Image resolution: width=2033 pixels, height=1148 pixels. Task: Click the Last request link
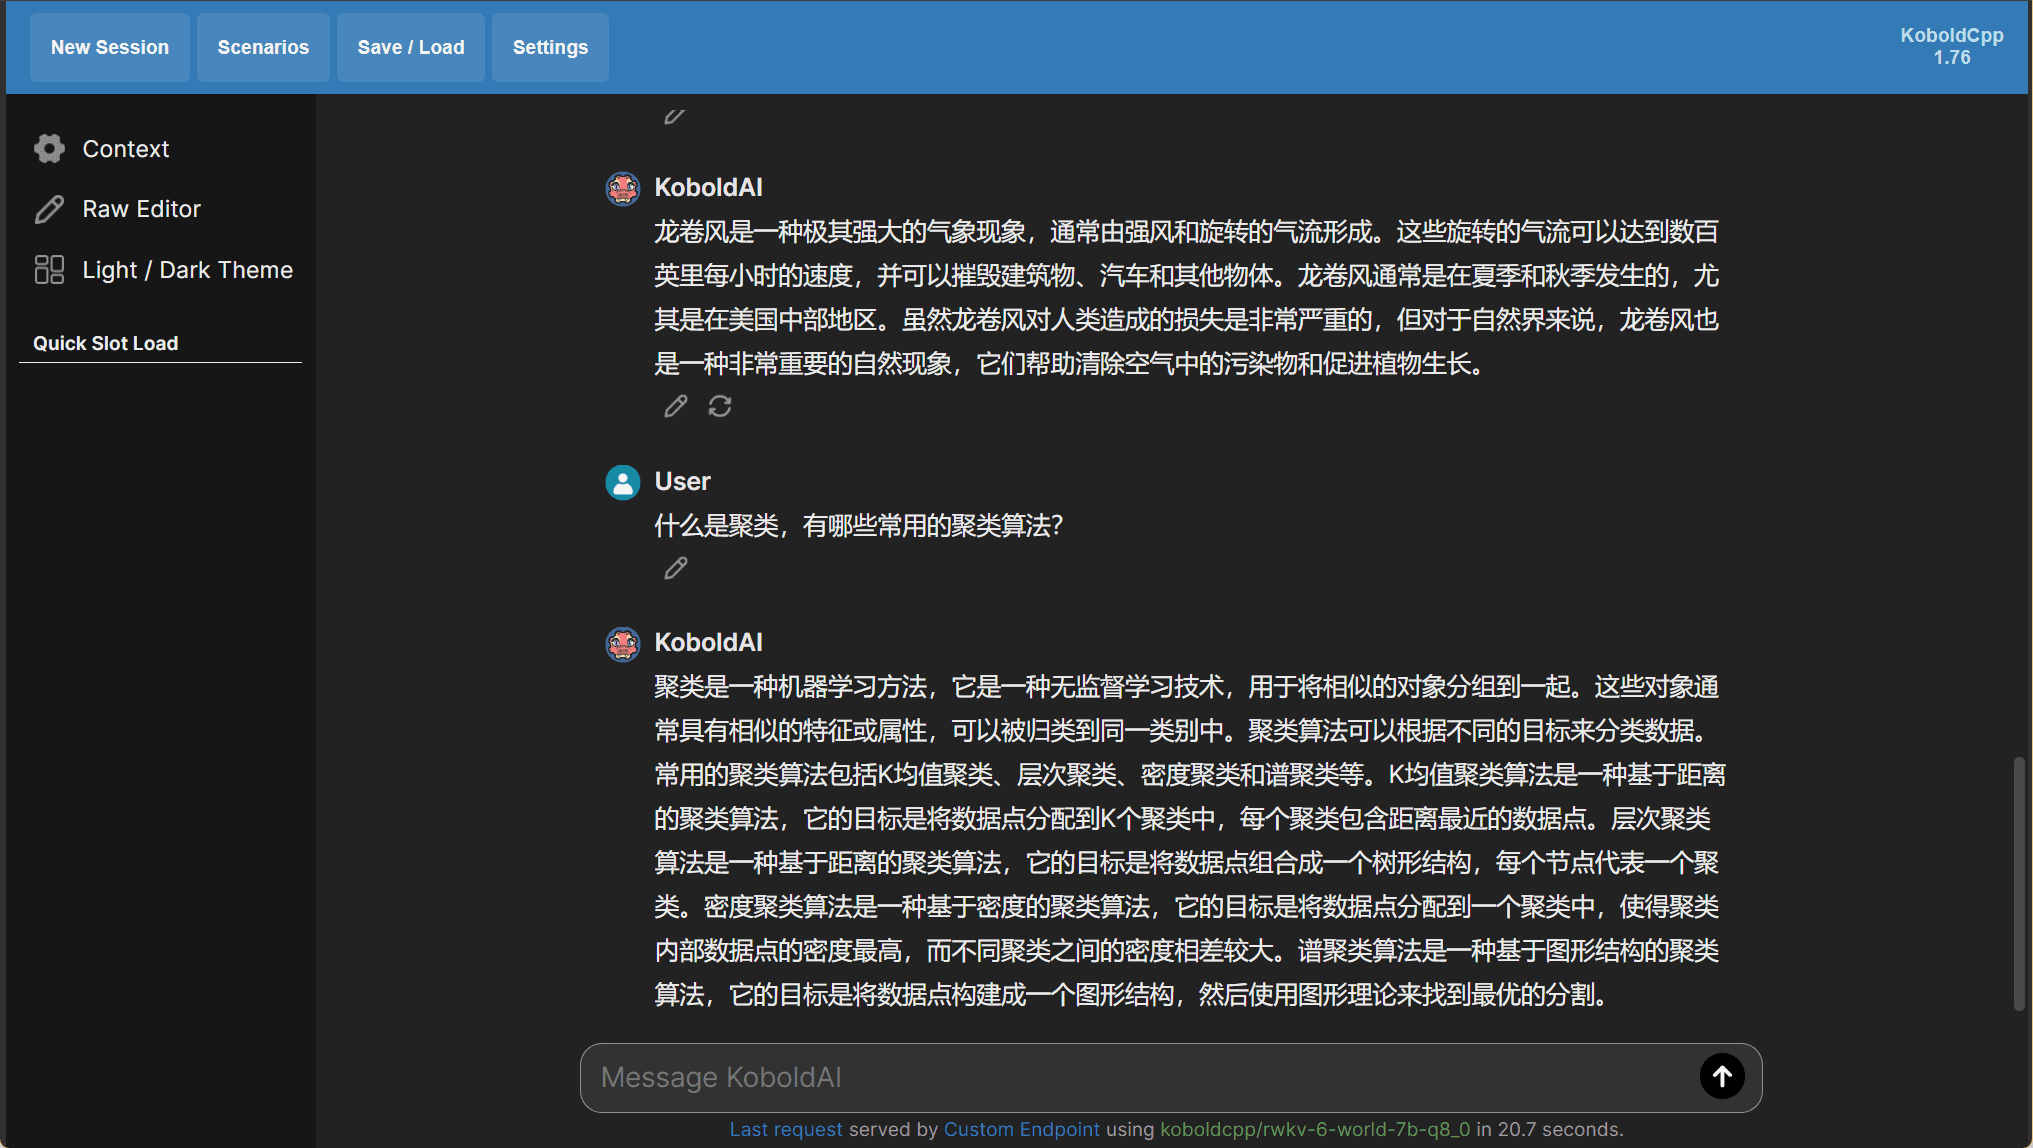pos(785,1129)
